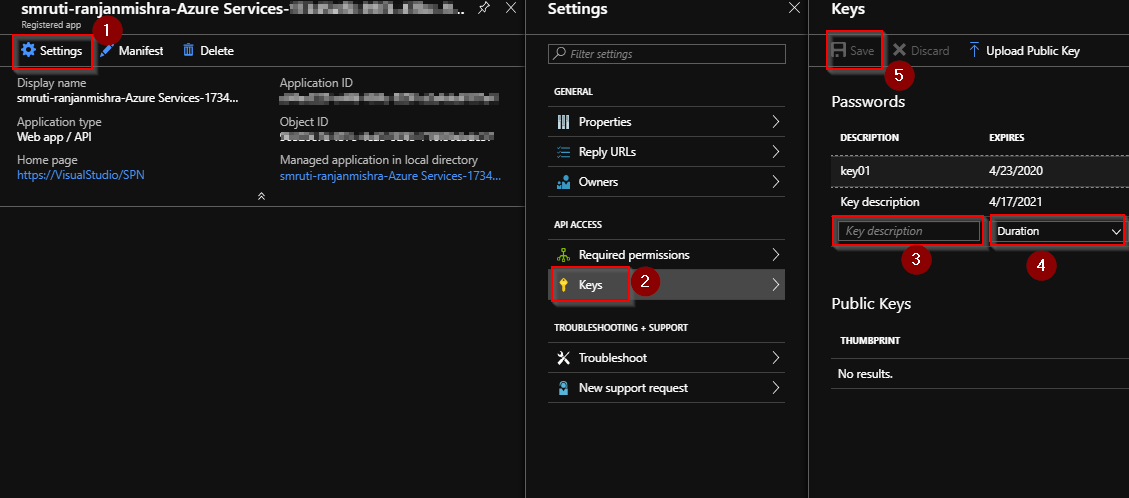Open Settings via the gear icon
Viewport: 1129px width, 498px height.
click(x=28, y=50)
